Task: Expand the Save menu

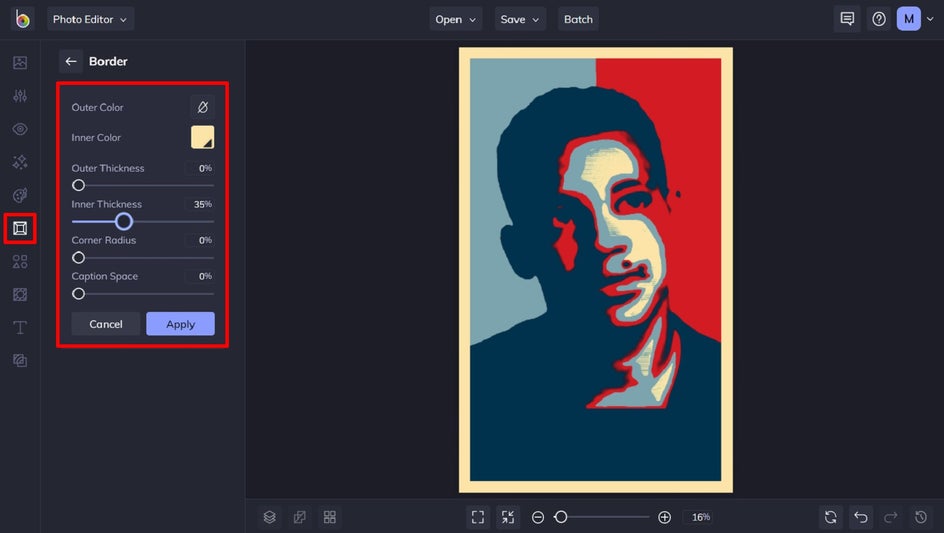Action: [520, 19]
